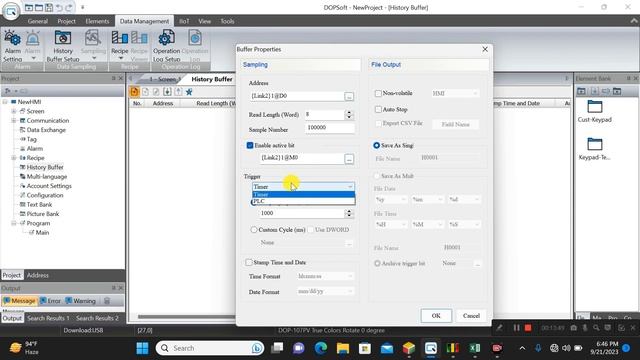Screen dimensions: 640x360
Task: Open the Chat app from taskbar
Action: 299,348
